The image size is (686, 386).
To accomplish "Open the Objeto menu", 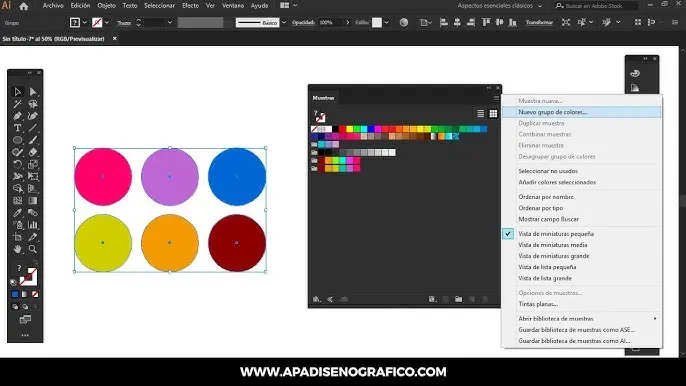I will pos(106,6).
